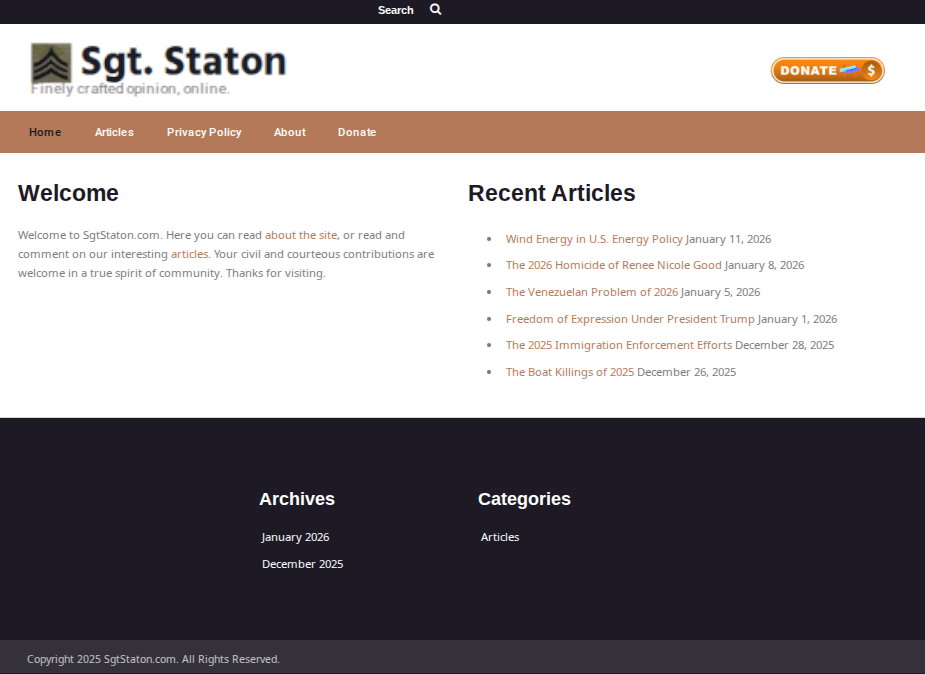Open the Articles menu item
This screenshot has width=925, height=674.
(x=114, y=131)
